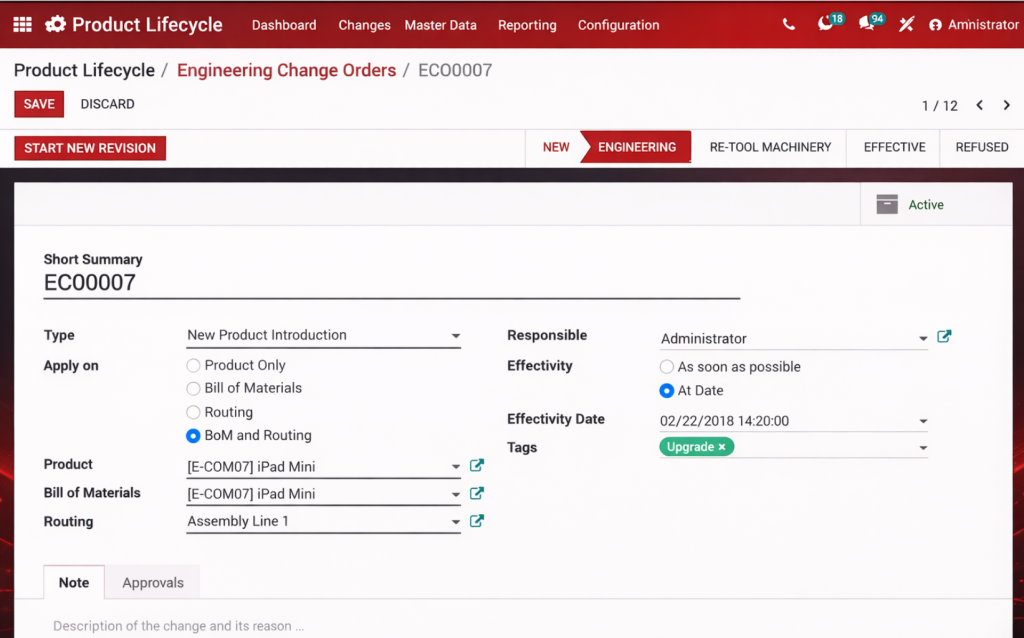This screenshot has height=638, width=1024.
Task: Expand the Type dropdown
Action: coord(455,336)
